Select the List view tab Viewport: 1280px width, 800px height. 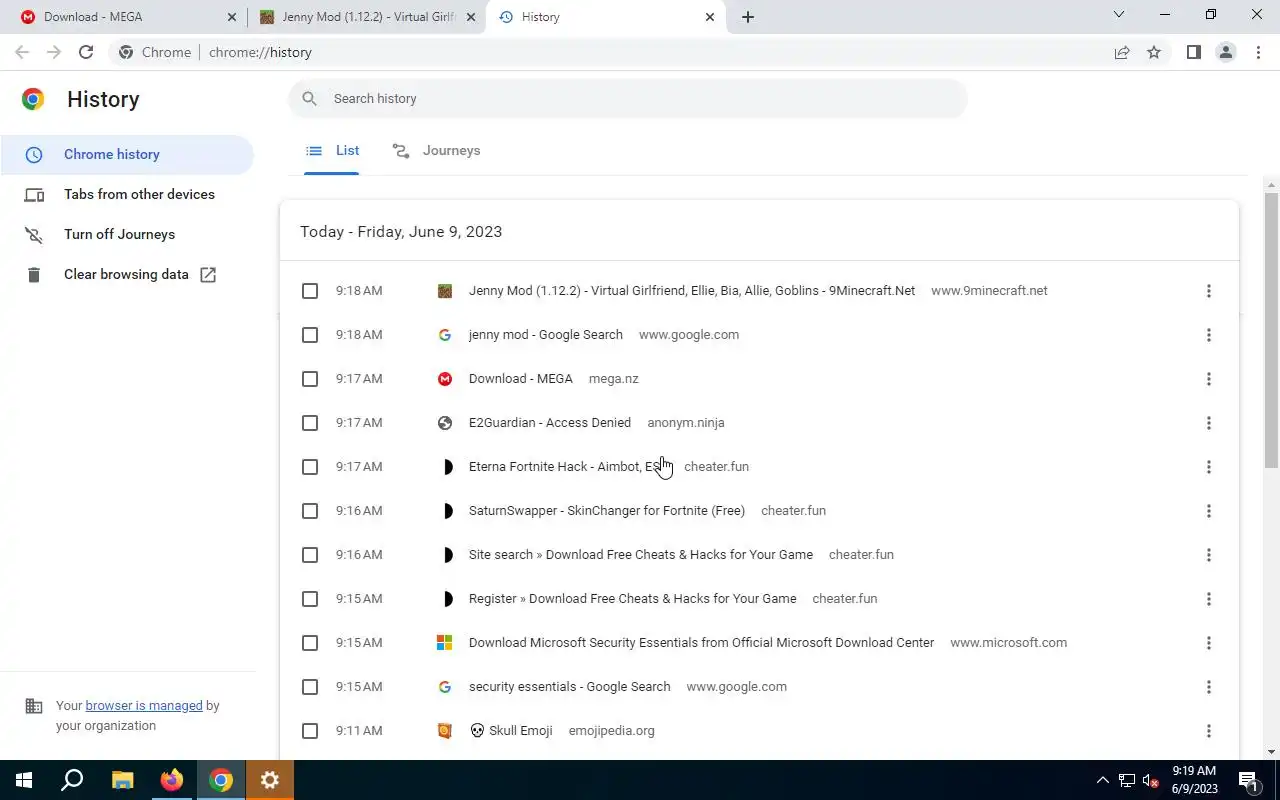click(332, 151)
